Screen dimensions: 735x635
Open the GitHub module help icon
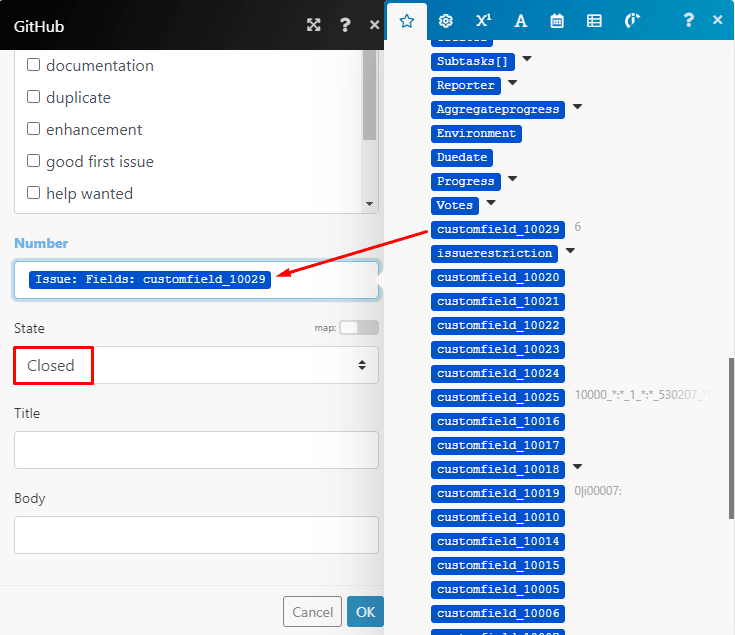click(x=345, y=25)
